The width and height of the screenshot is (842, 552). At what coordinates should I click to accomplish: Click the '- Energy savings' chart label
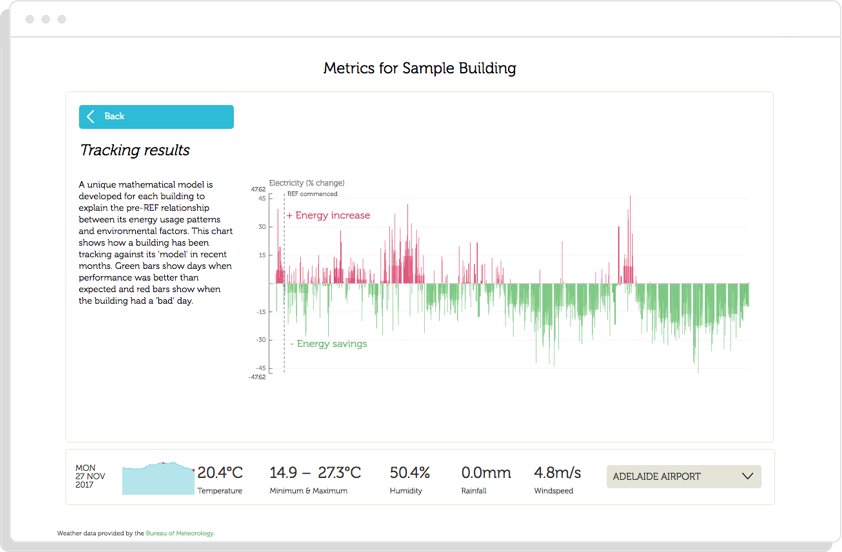tap(328, 344)
